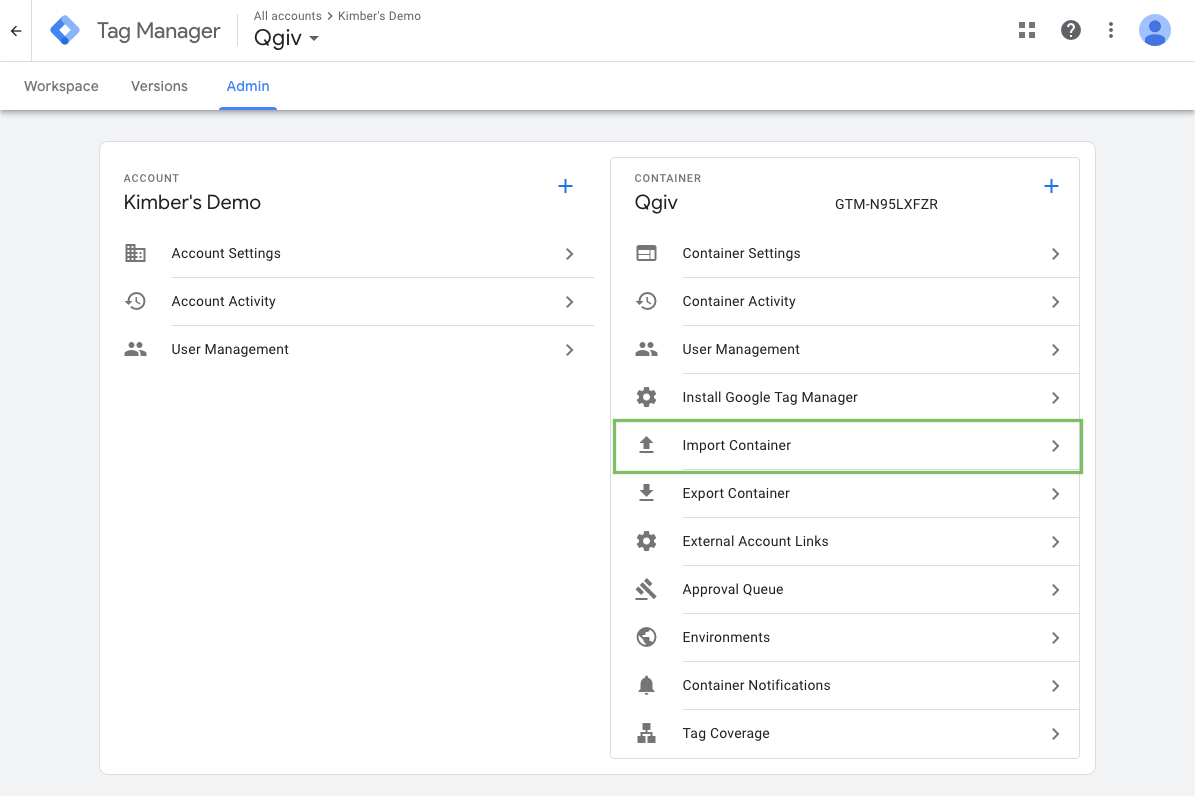This screenshot has width=1195, height=796.
Task: Open the Qgiv container selector dropdown
Action: 286,38
